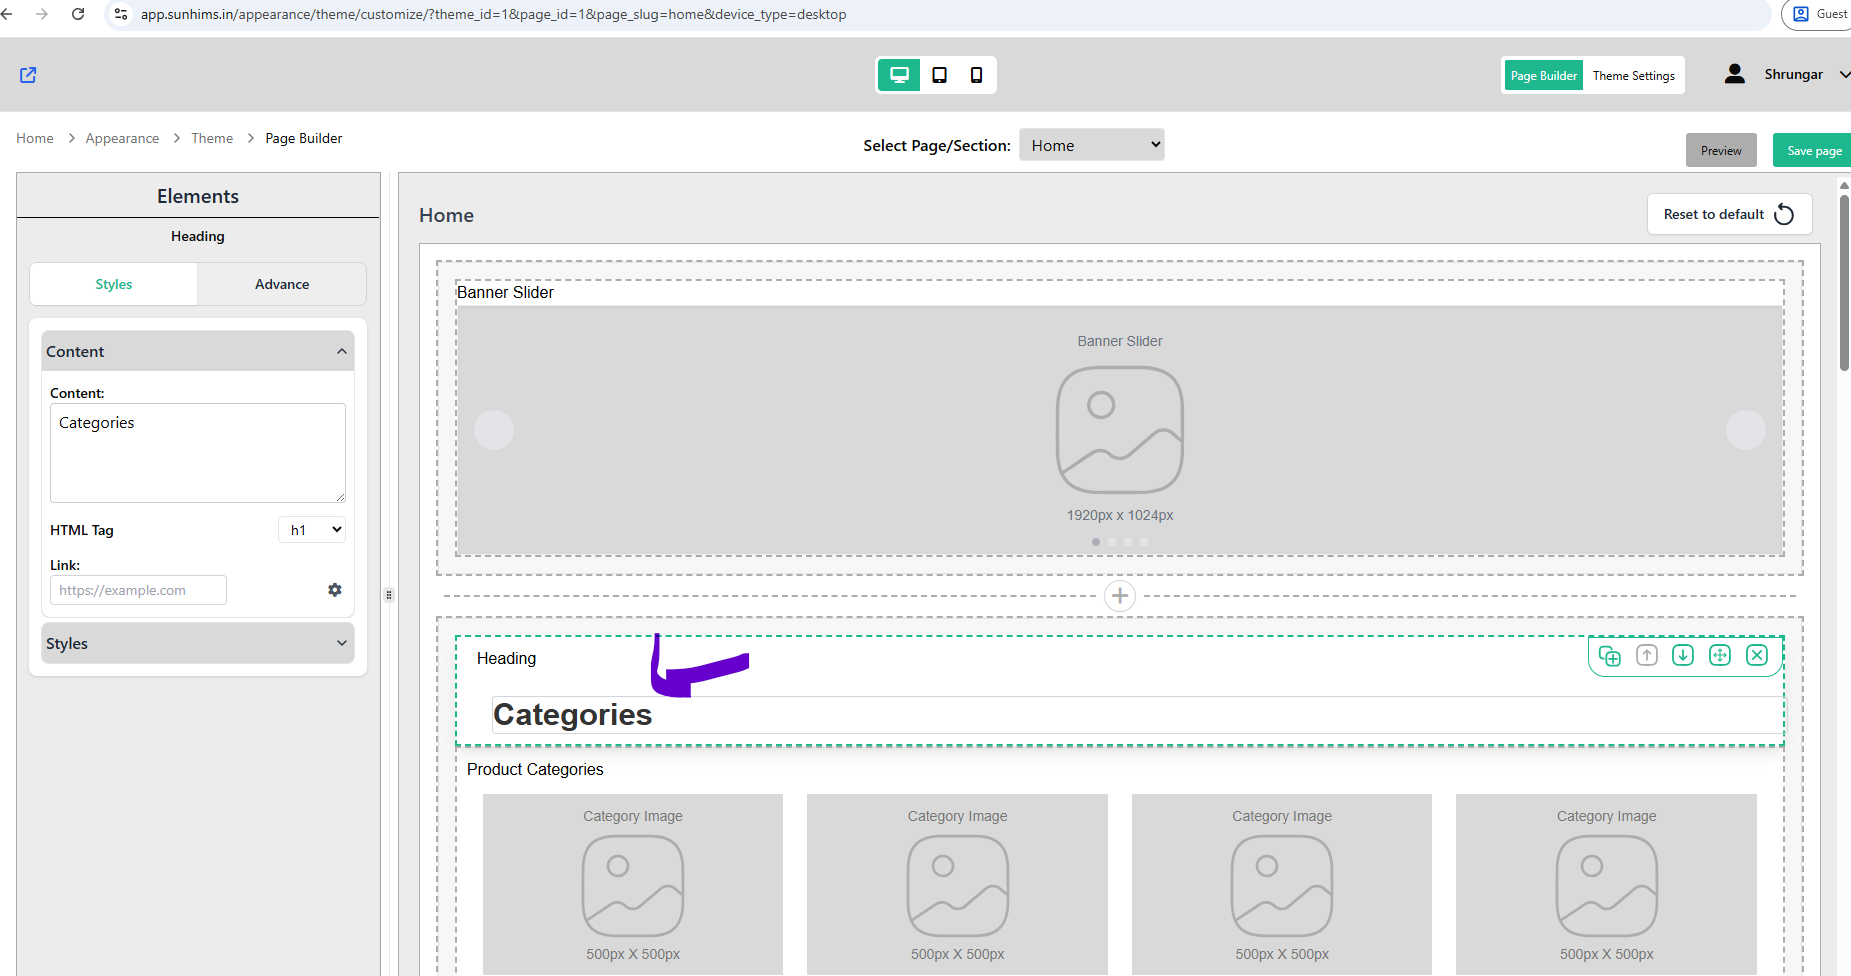Open link settings gear icon
This screenshot has width=1851, height=976.
tap(335, 590)
